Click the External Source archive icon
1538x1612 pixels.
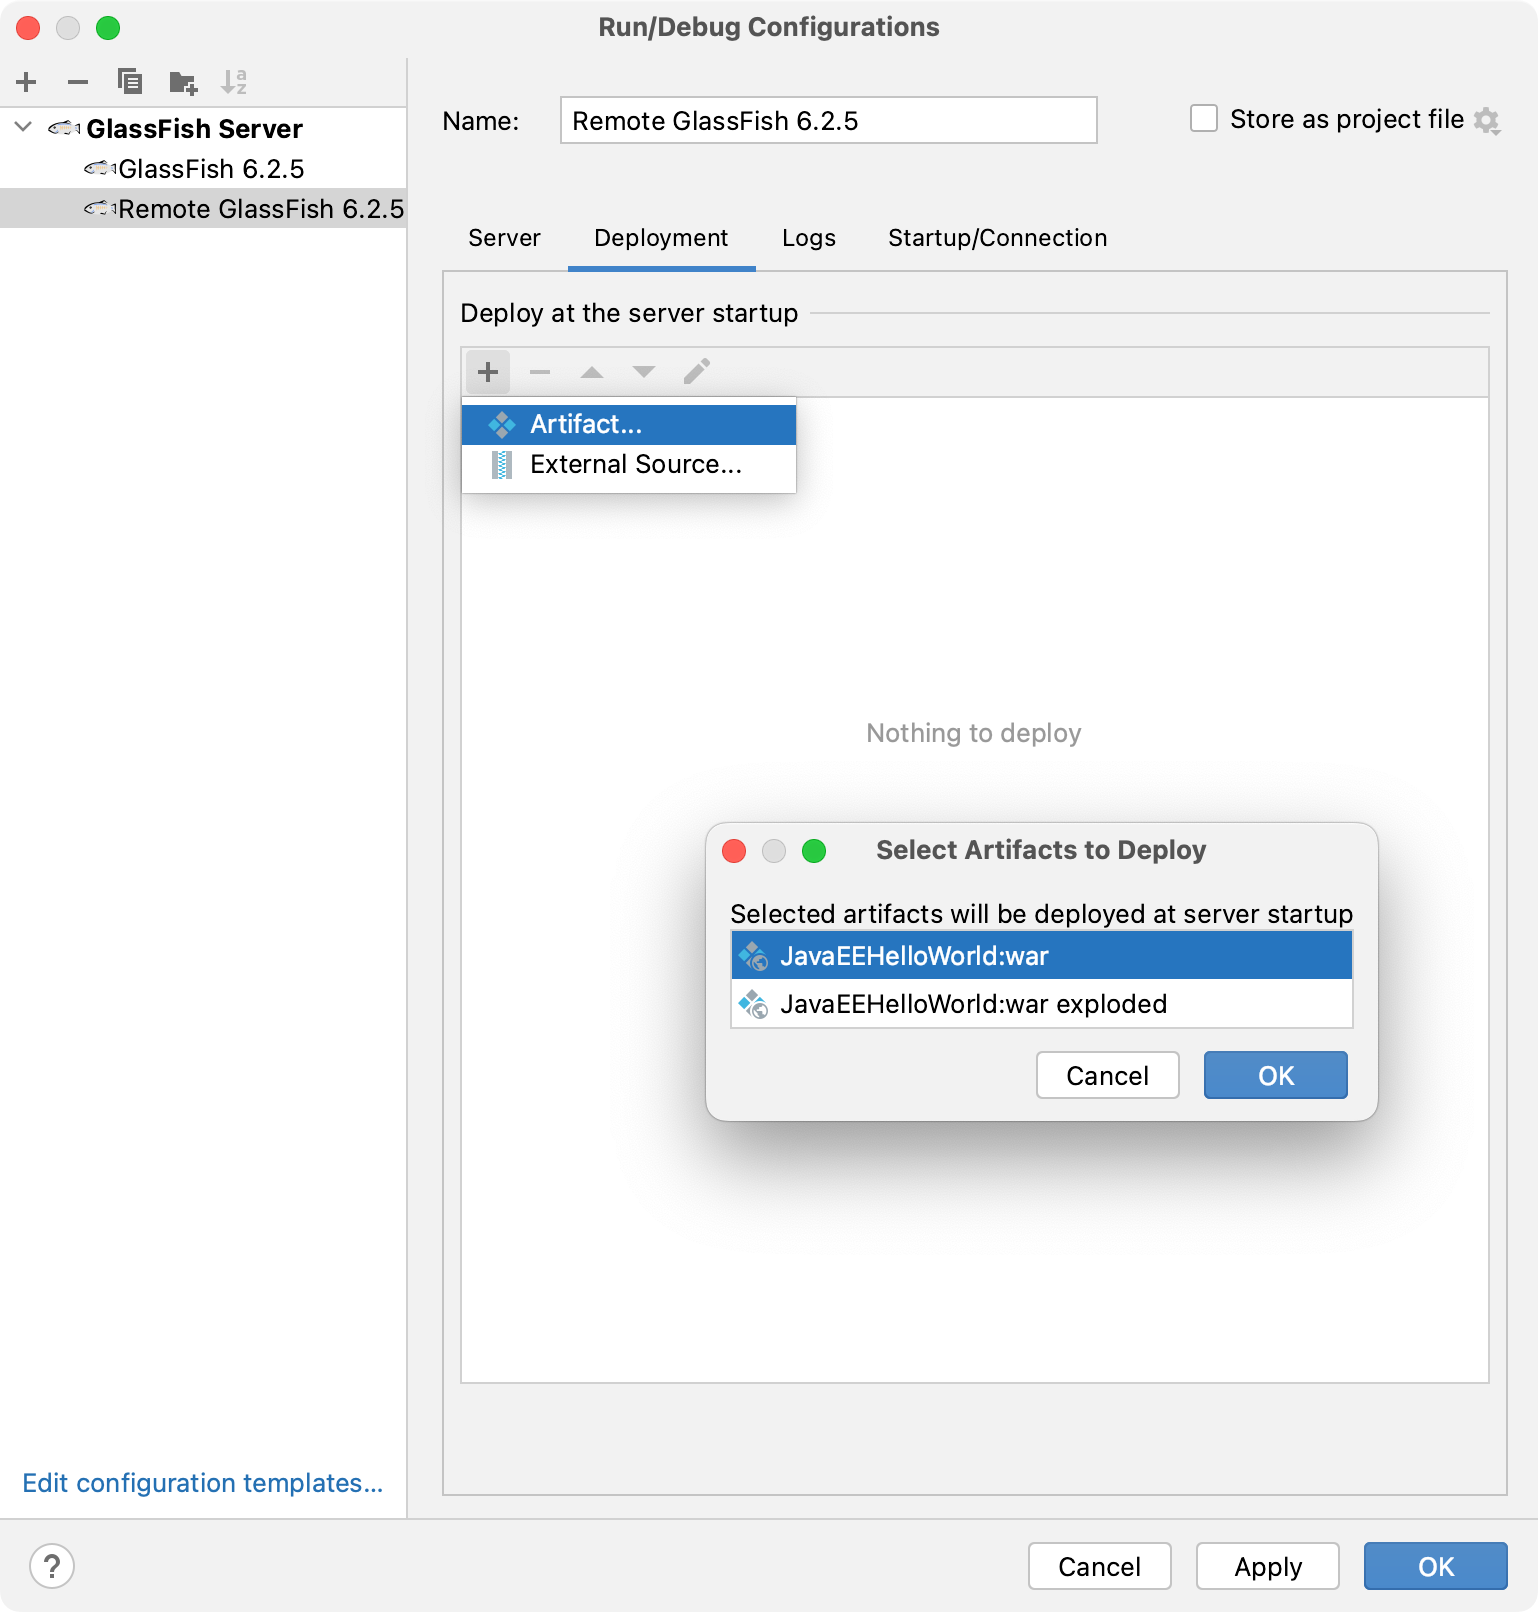[x=502, y=464]
